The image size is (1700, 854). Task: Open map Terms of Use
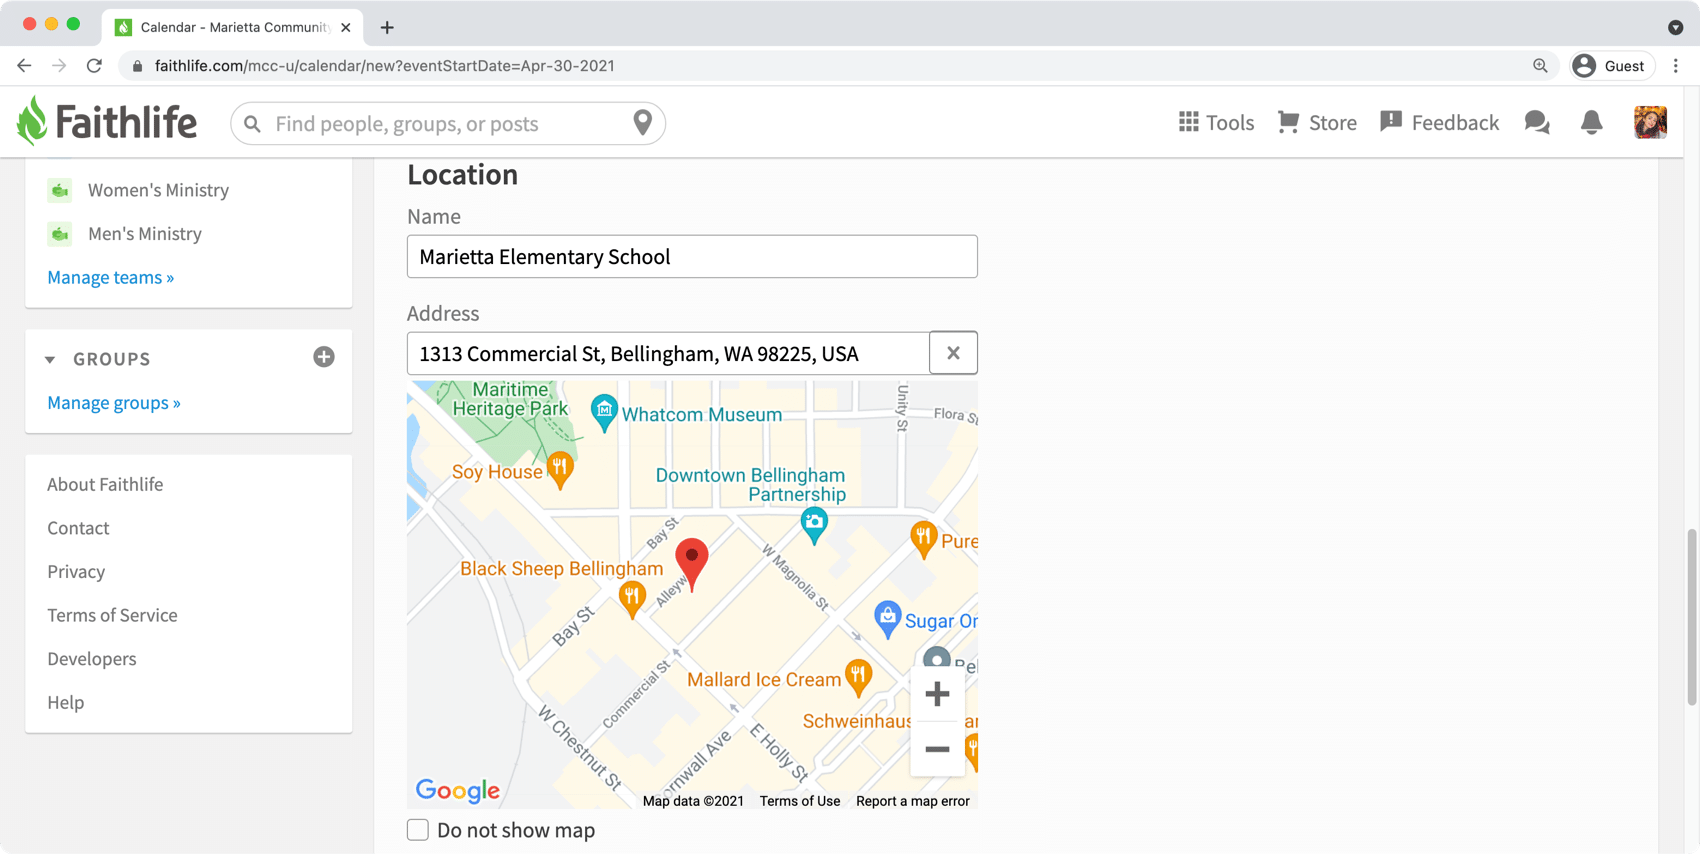pos(800,801)
